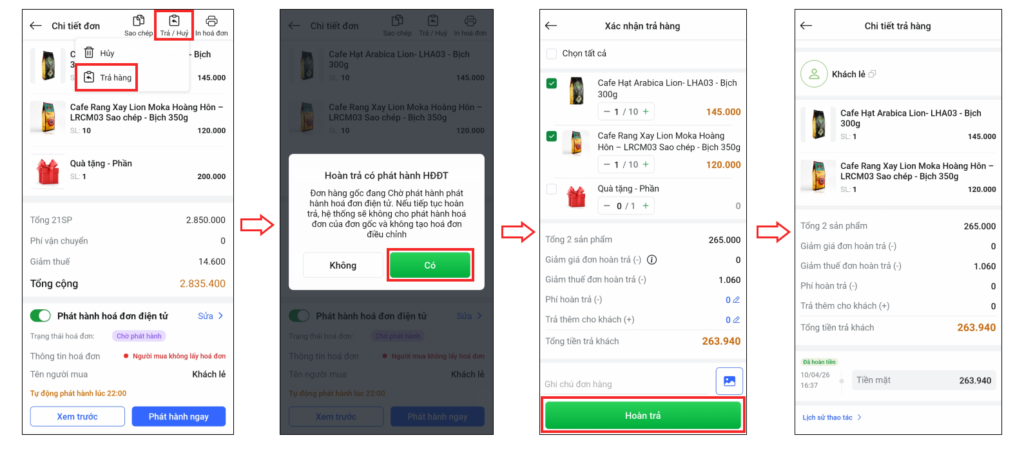Screen dimensions: 1024x451
Task: Toggle Phát hành hoá đơn điện tử switch
Action: [x=40, y=316]
